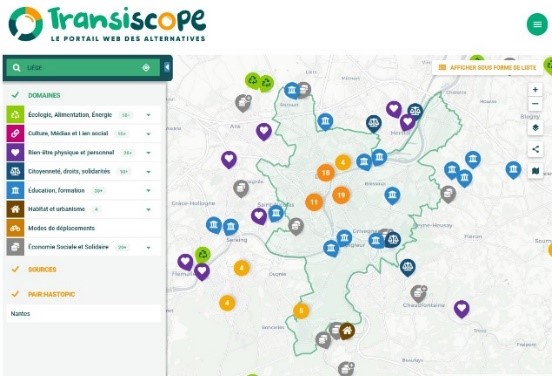Collapse the sidebar with the arrow handle
Viewport: 552px width, 376px height.
167,67
